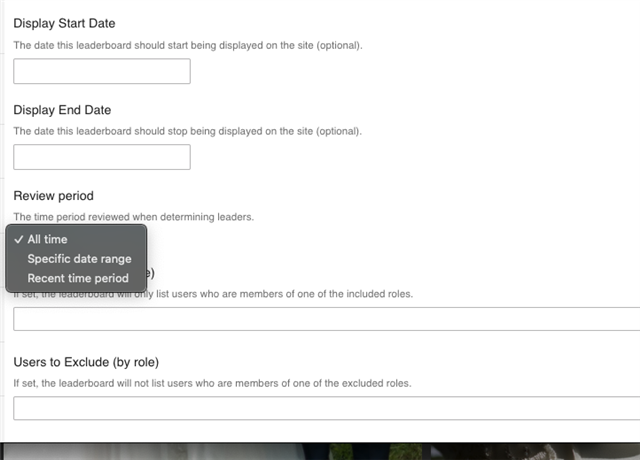Click the 'Display Start Date' label
The height and width of the screenshot is (460, 640).
pos(64,23)
